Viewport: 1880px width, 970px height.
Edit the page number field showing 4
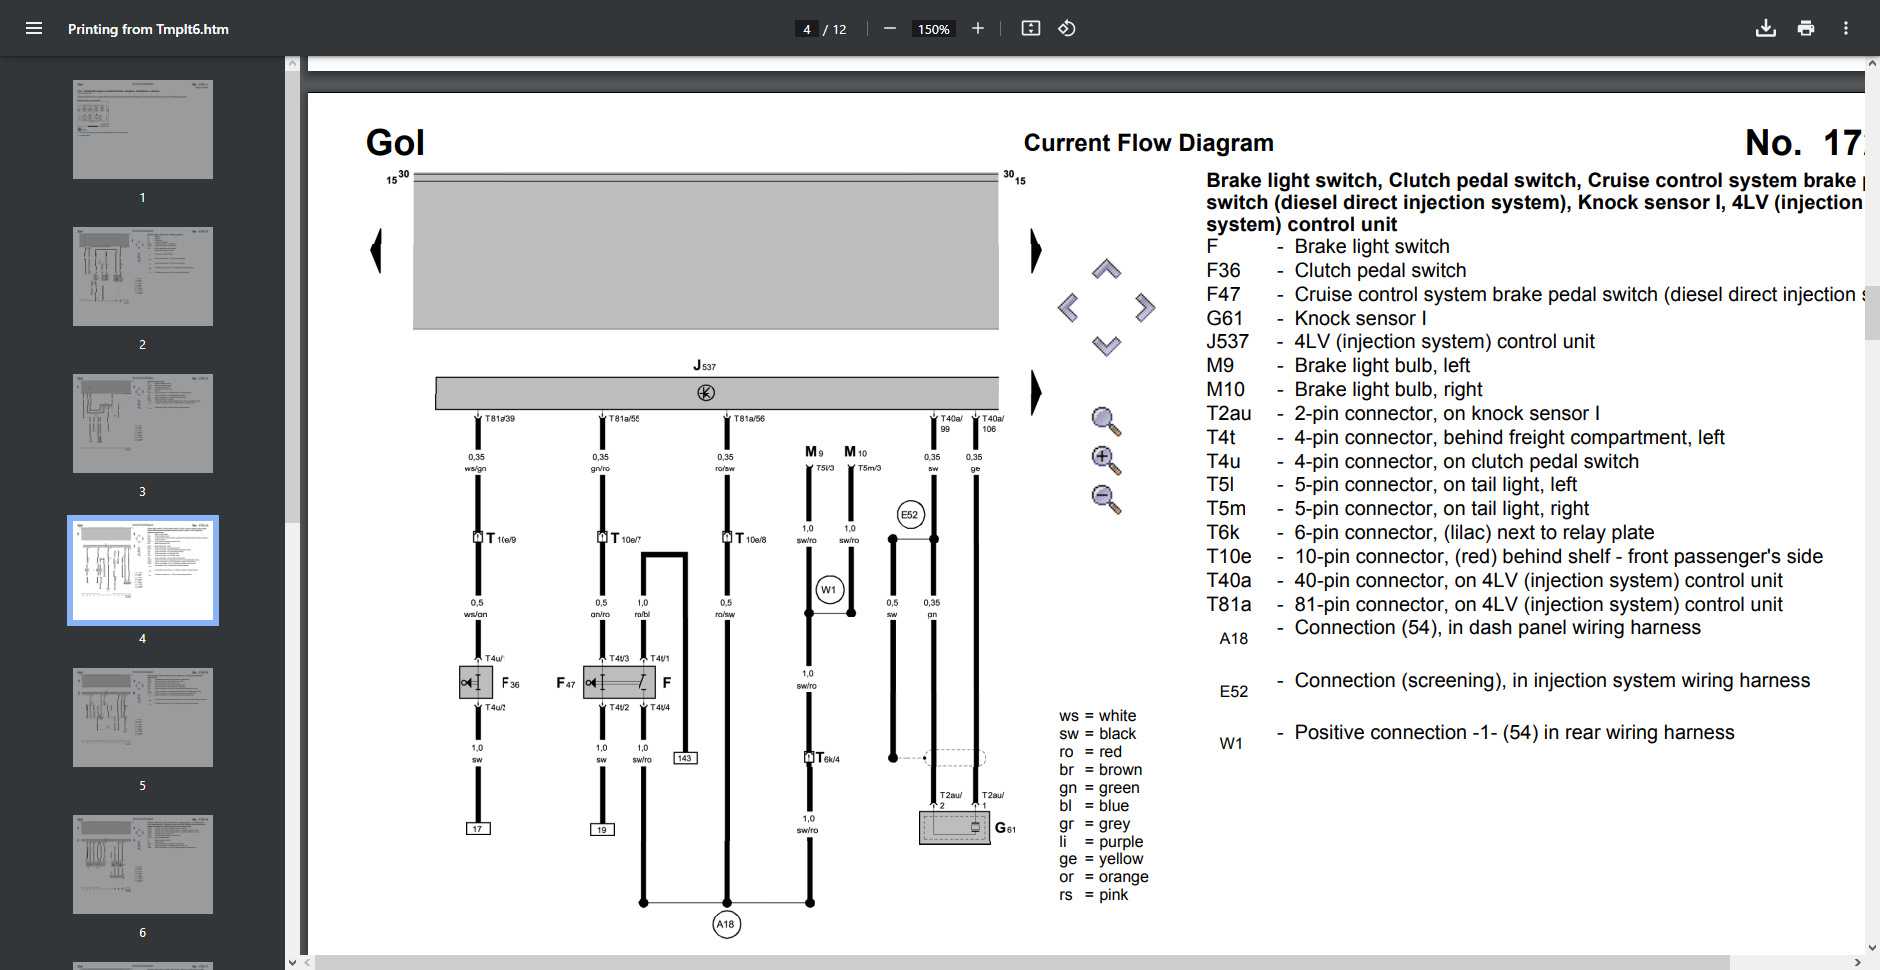pyautogui.click(x=806, y=29)
